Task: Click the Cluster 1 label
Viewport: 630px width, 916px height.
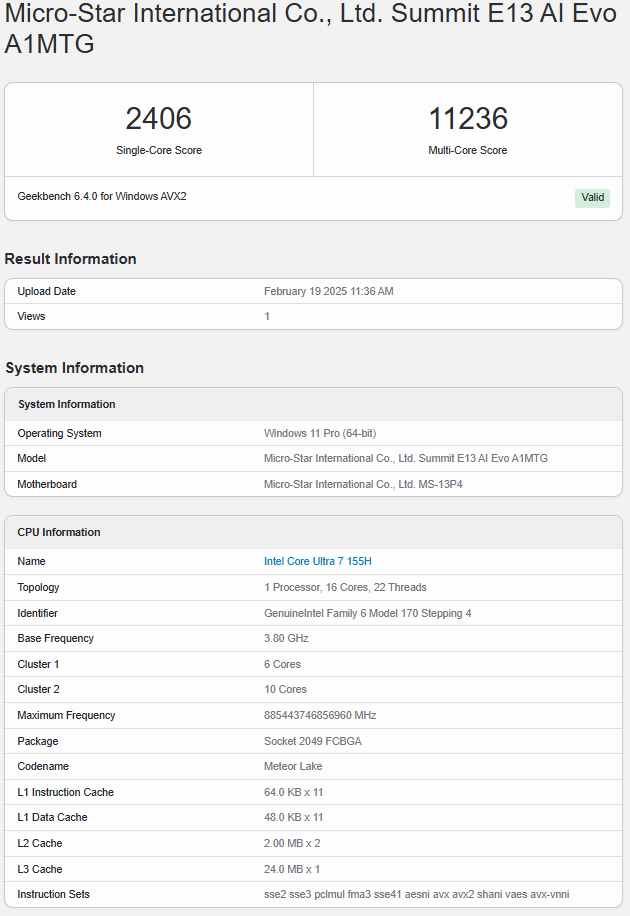Action: 38,664
